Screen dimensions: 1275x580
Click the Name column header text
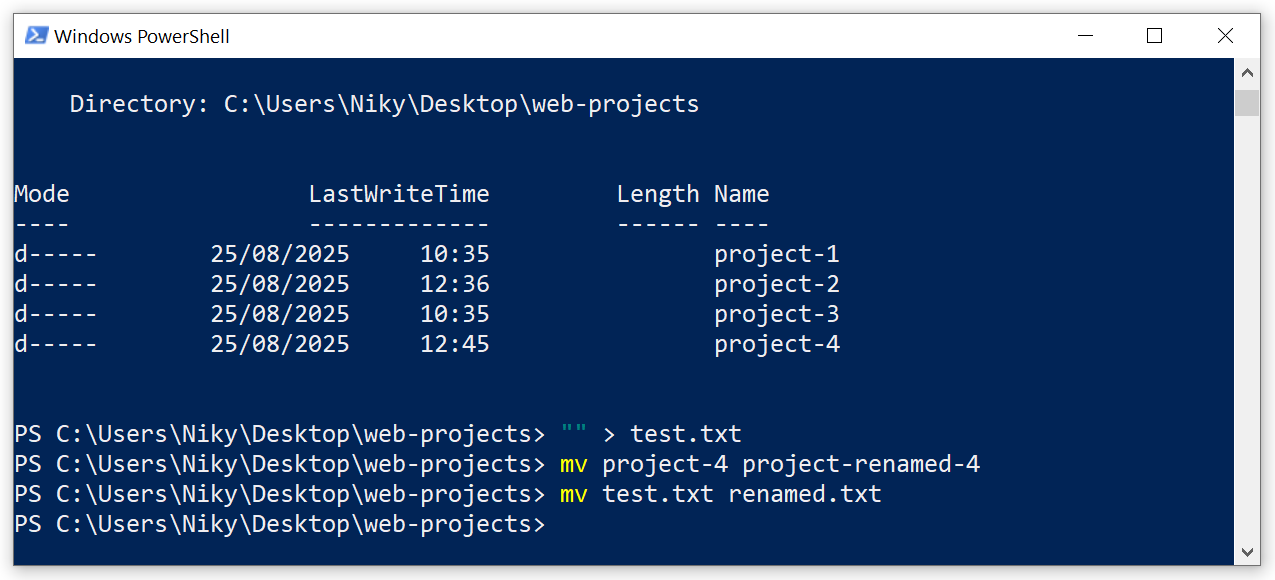(x=740, y=193)
